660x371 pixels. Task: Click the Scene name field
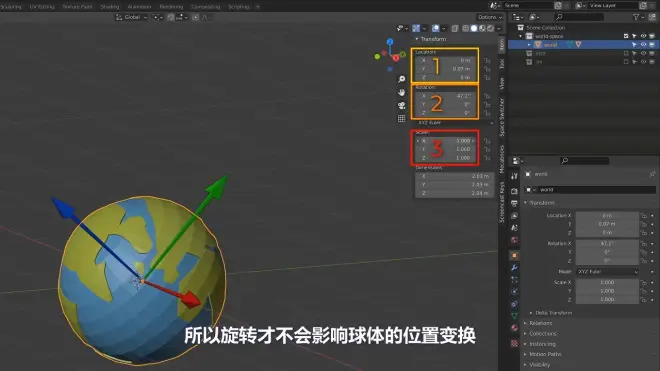tap(528, 5)
